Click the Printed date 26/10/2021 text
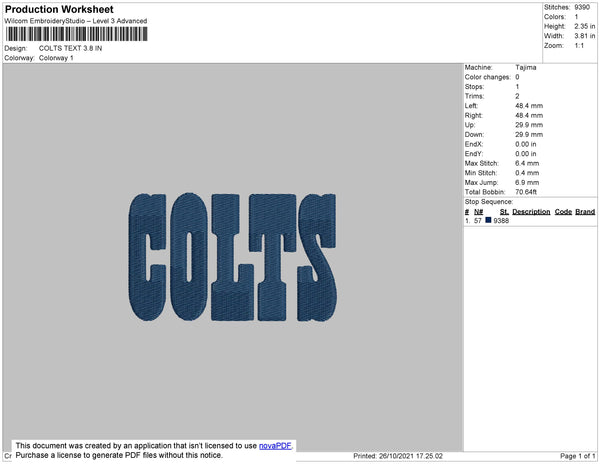This screenshot has height=464, width=600. click(398, 456)
